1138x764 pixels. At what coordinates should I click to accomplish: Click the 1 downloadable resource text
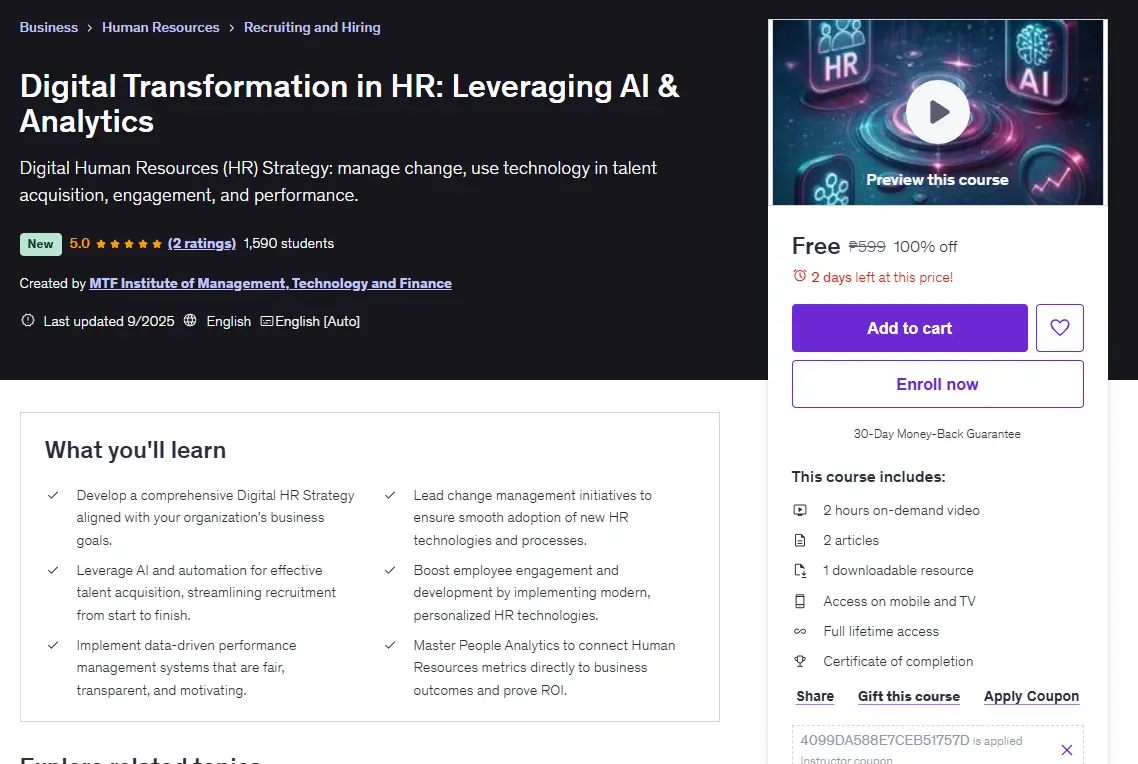(898, 570)
